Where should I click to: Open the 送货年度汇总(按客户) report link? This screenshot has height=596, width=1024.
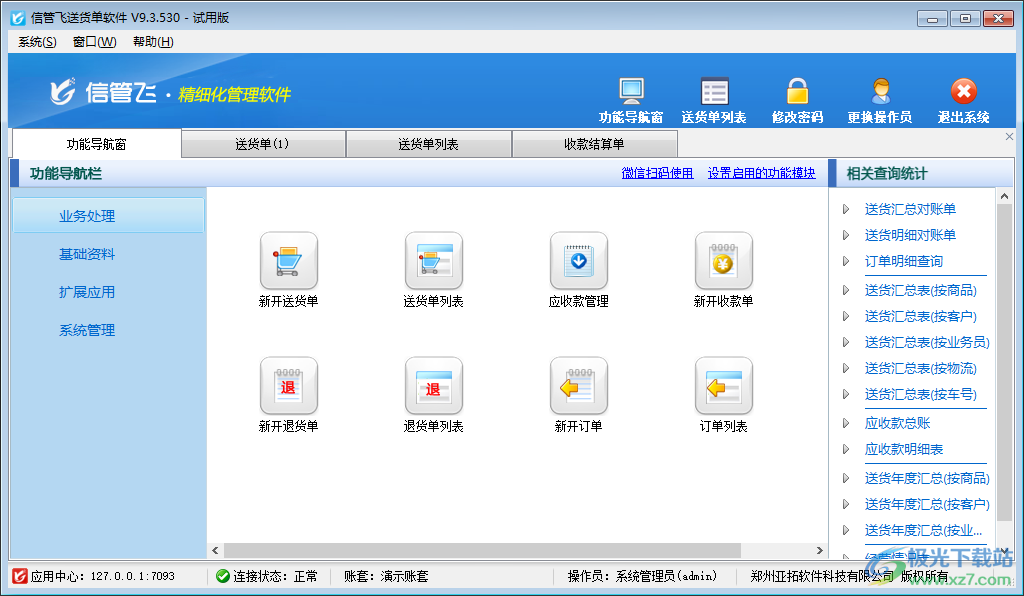click(927, 504)
